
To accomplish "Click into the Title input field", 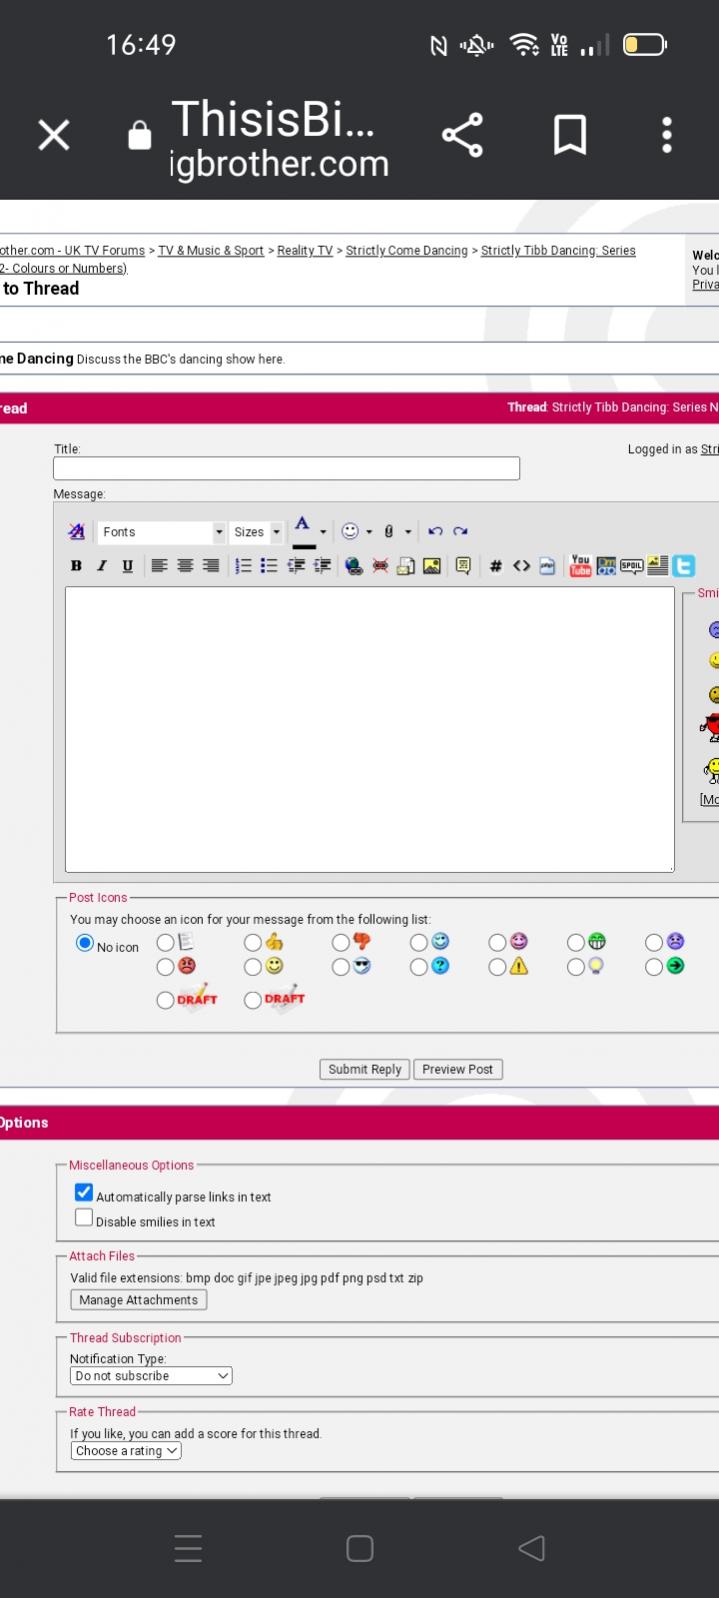I will (x=286, y=468).
